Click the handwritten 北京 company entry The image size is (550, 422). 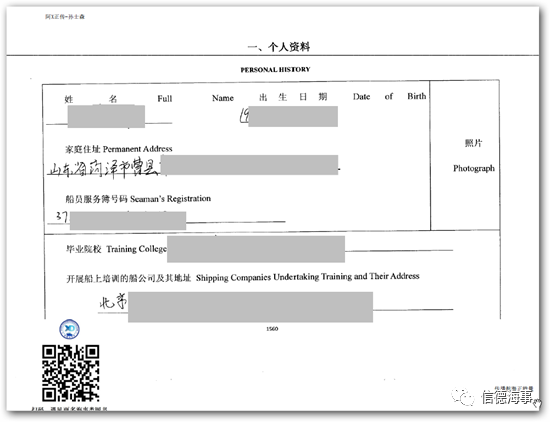[x=113, y=302]
